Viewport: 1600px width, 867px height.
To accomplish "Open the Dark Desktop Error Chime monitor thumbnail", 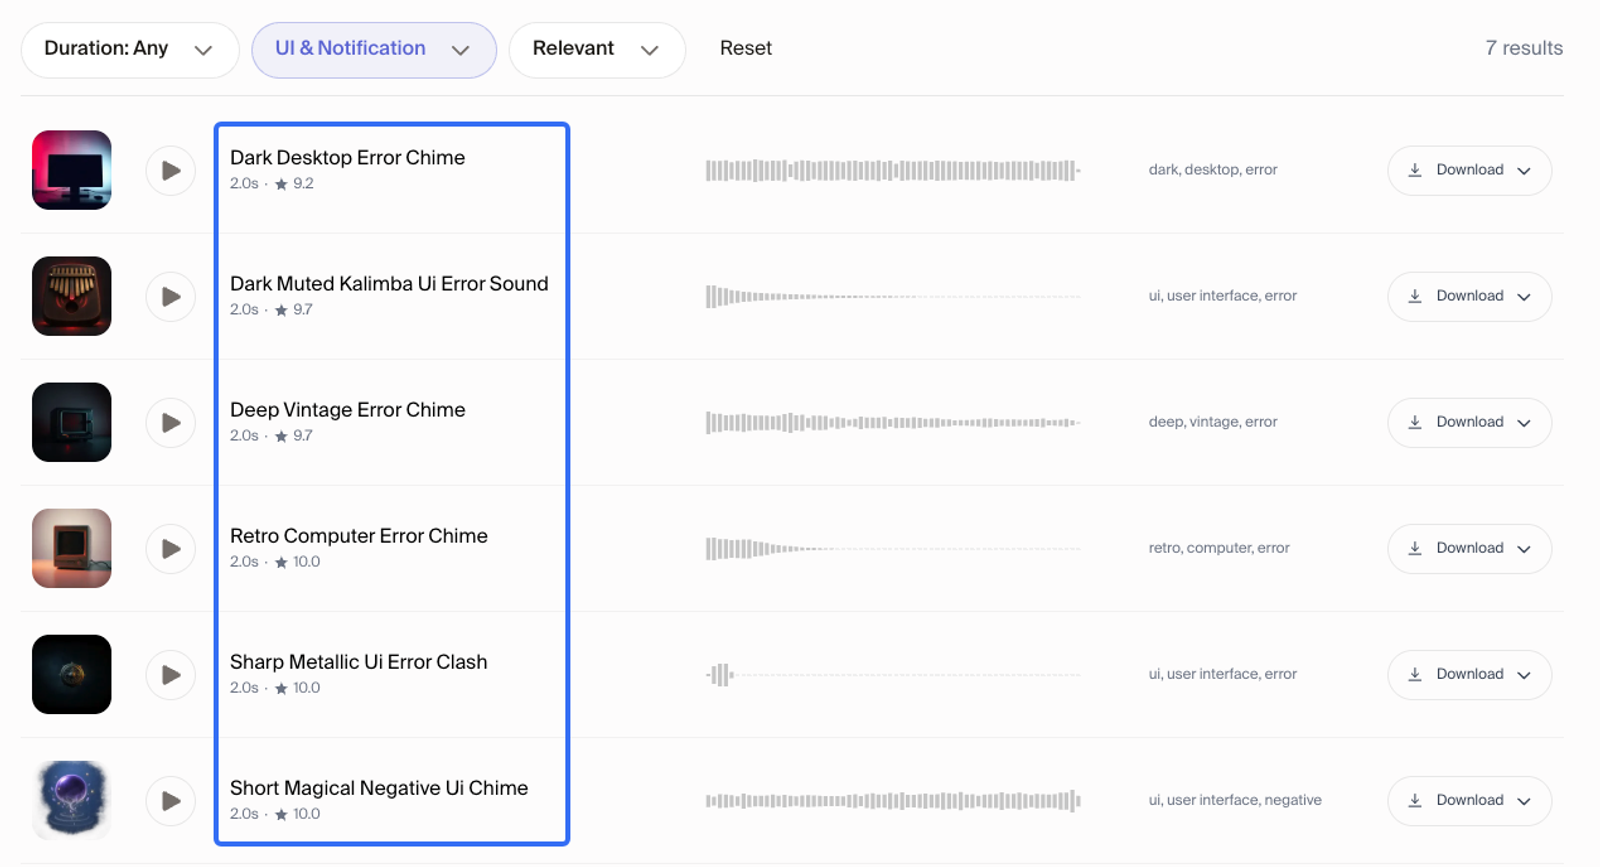I will pos(72,170).
